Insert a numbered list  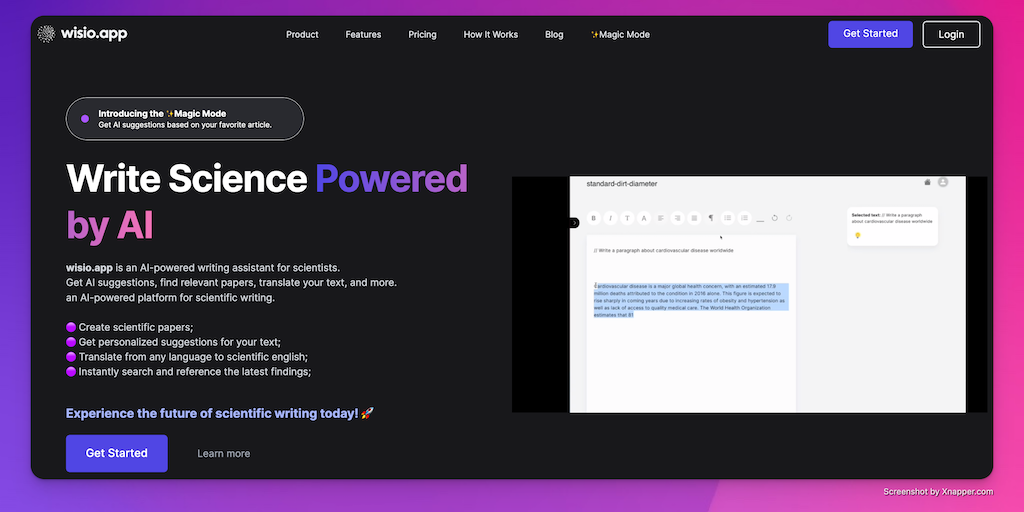[x=744, y=218]
